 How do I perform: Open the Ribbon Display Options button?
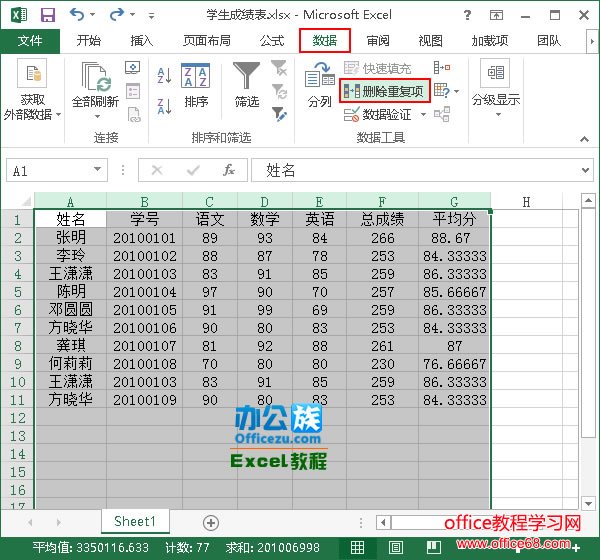coord(496,15)
